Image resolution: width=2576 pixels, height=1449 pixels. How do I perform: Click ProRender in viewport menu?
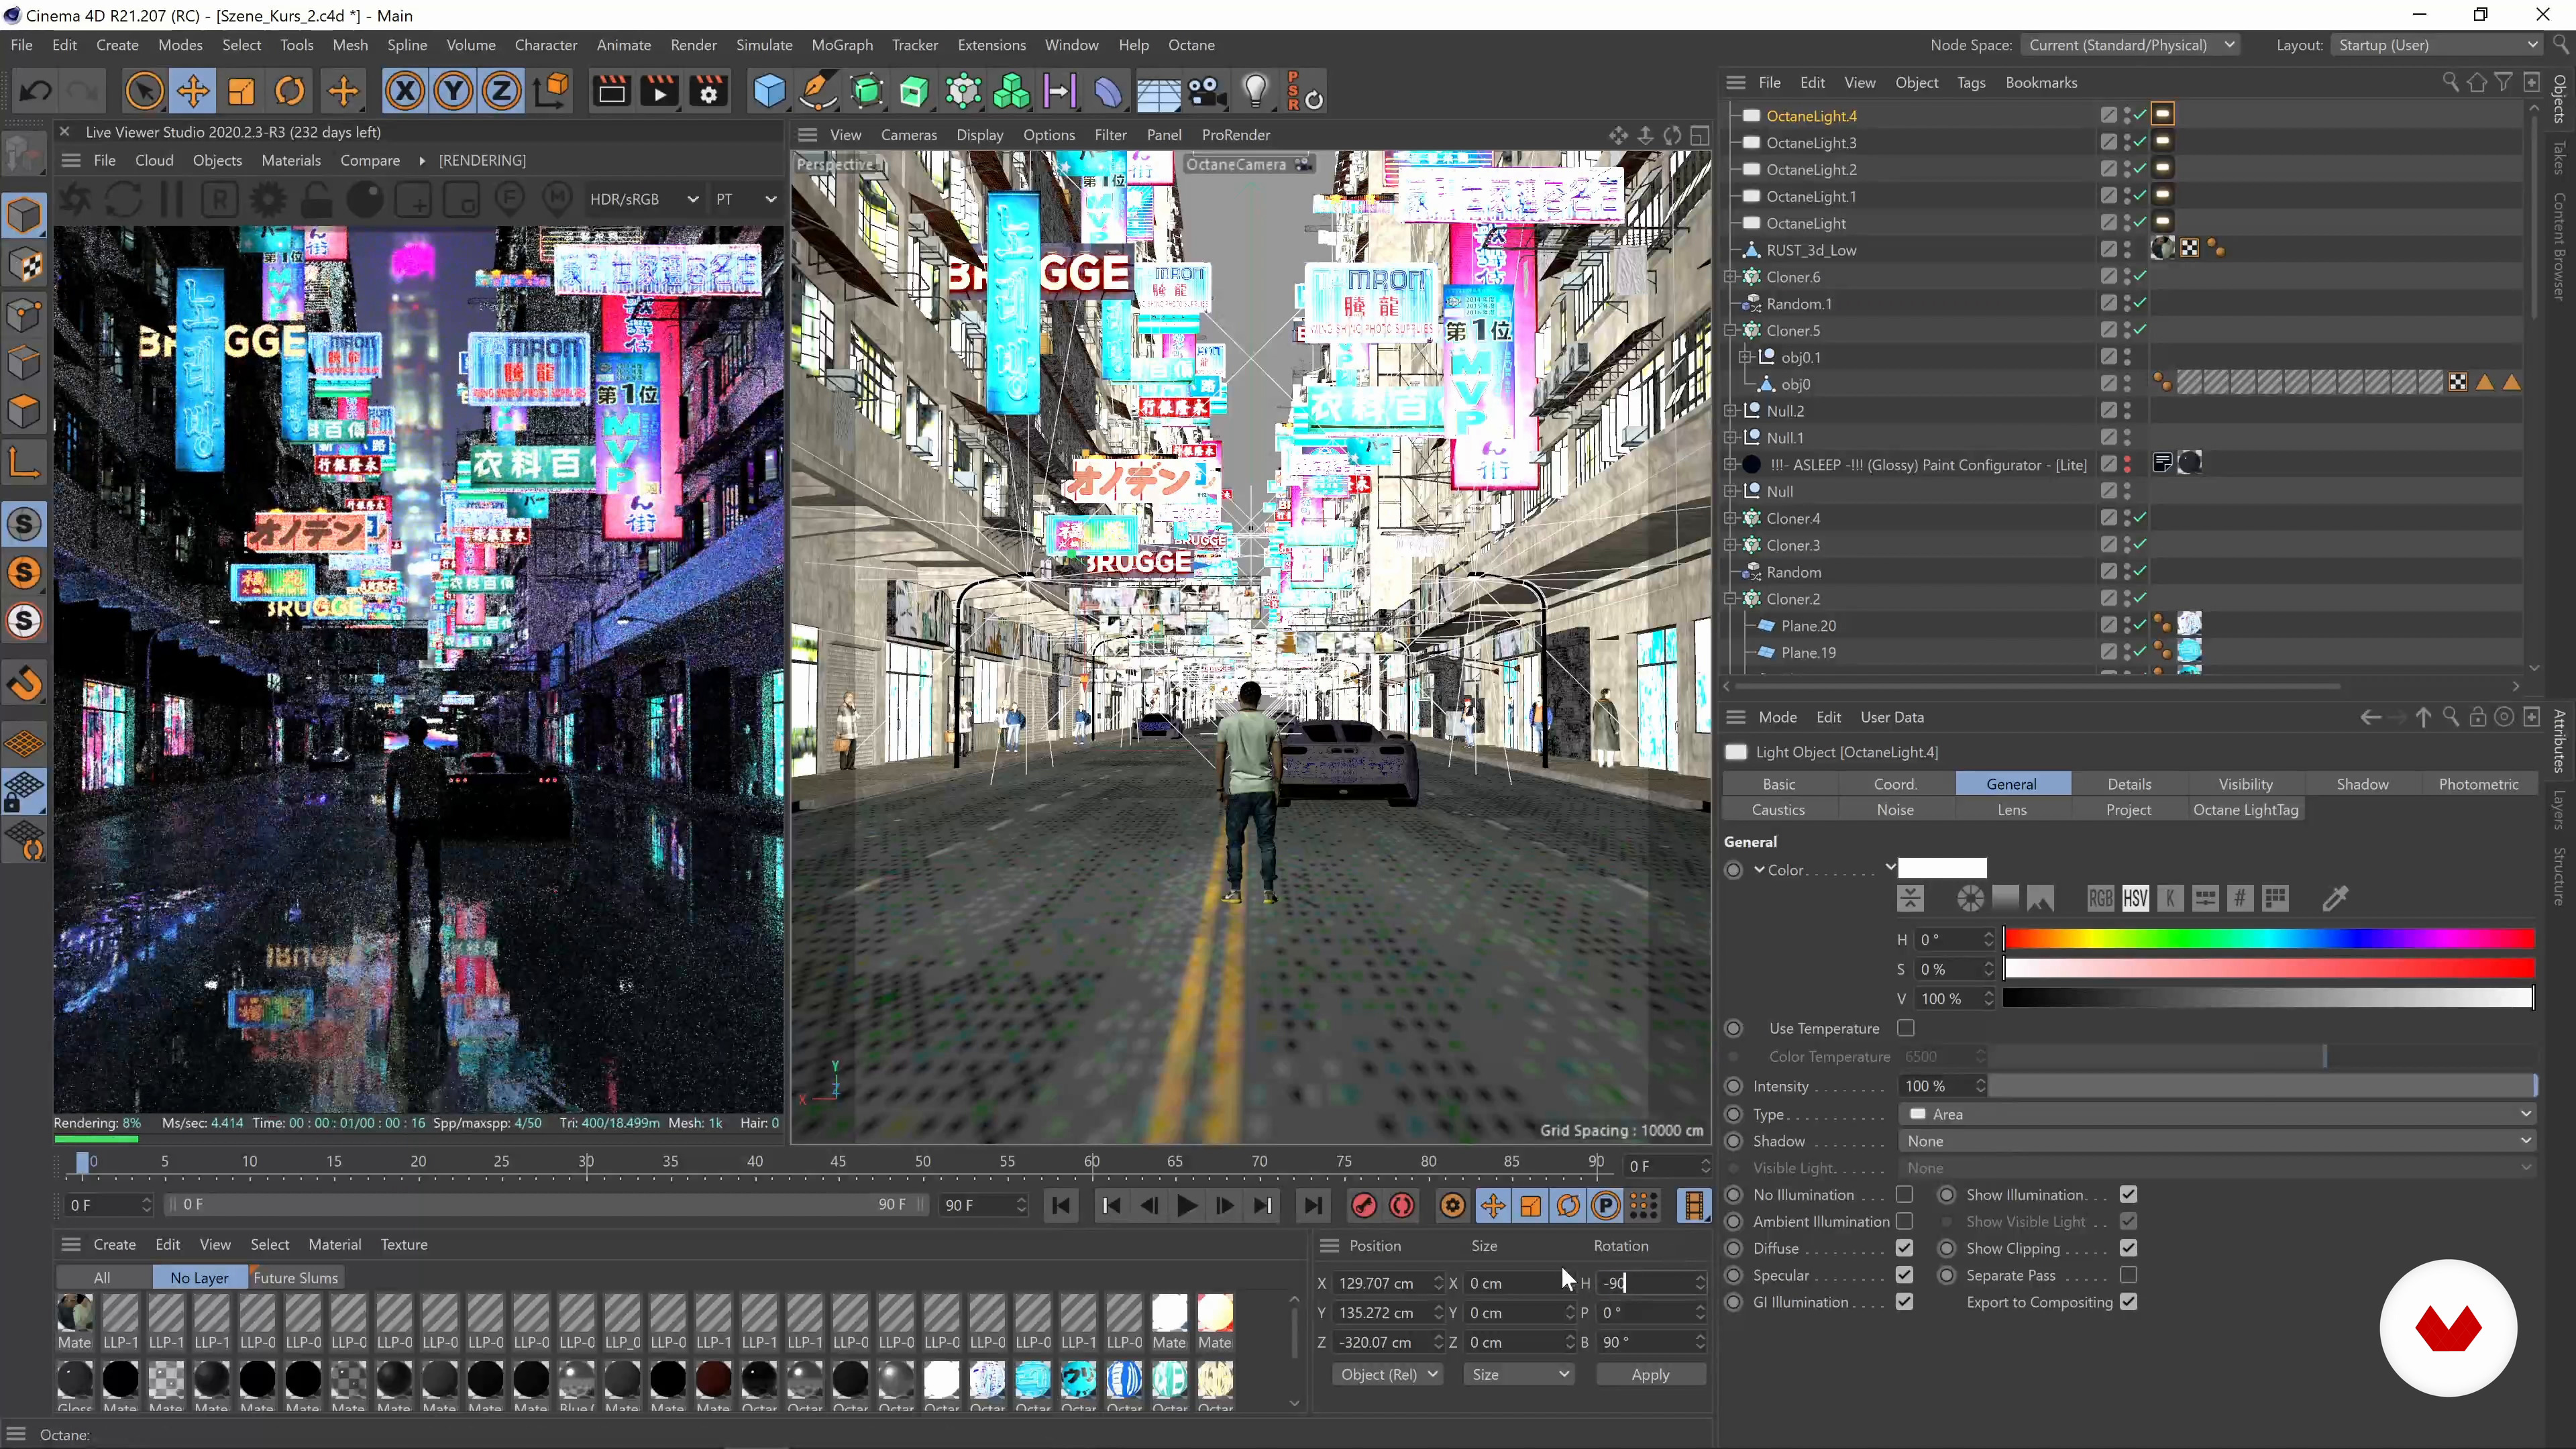pyautogui.click(x=1235, y=134)
